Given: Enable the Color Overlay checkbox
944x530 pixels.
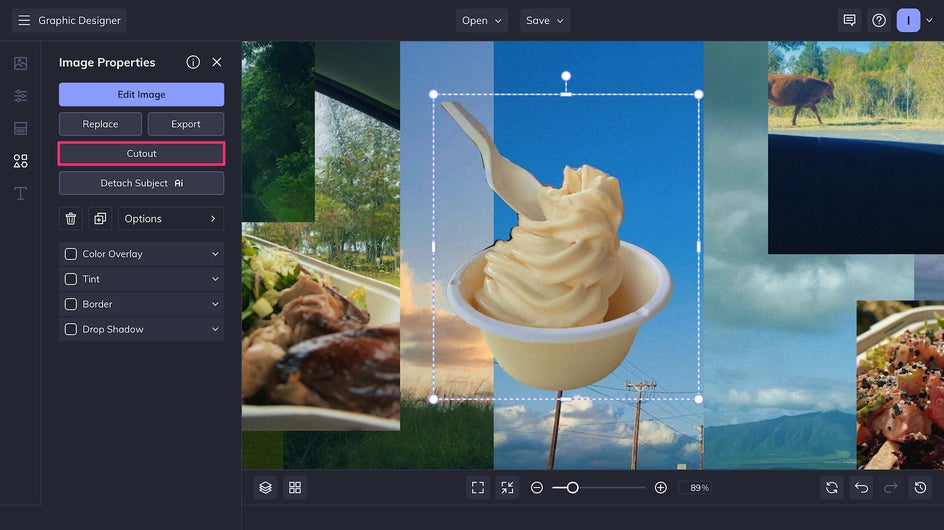Looking at the screenshot, I should [71, 254].
